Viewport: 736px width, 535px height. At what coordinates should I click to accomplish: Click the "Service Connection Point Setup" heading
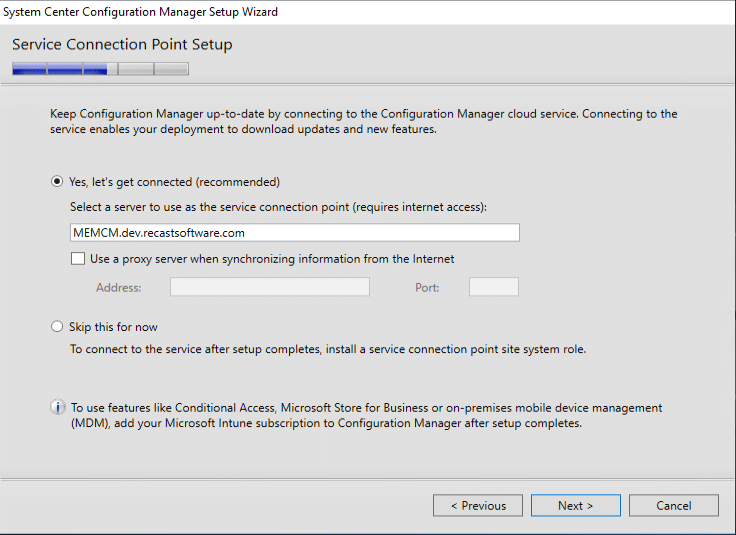(122, 45)
